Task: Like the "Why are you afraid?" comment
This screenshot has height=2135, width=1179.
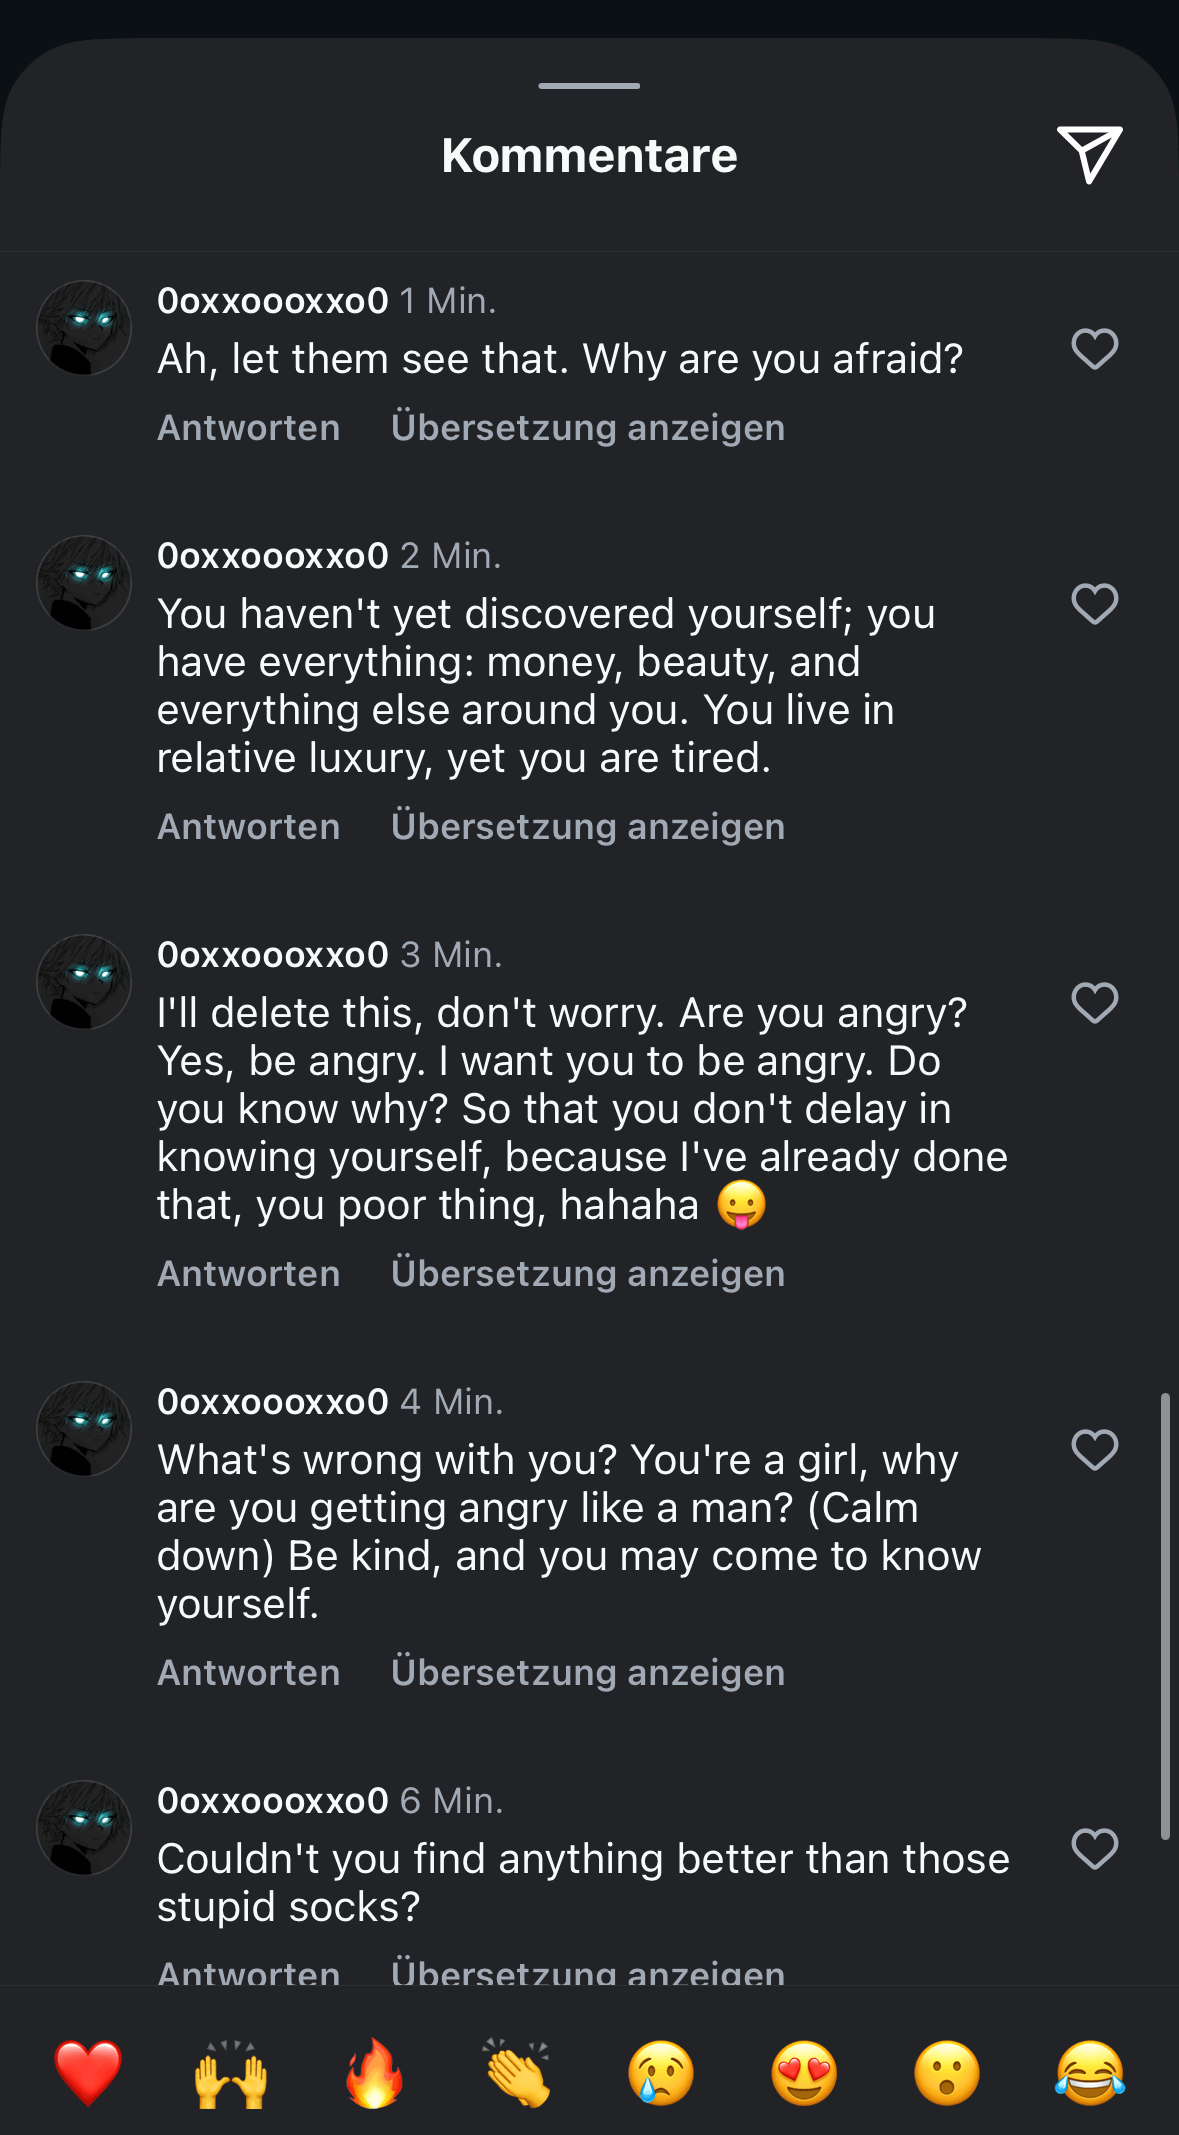Action: (x=1094, y=349)
